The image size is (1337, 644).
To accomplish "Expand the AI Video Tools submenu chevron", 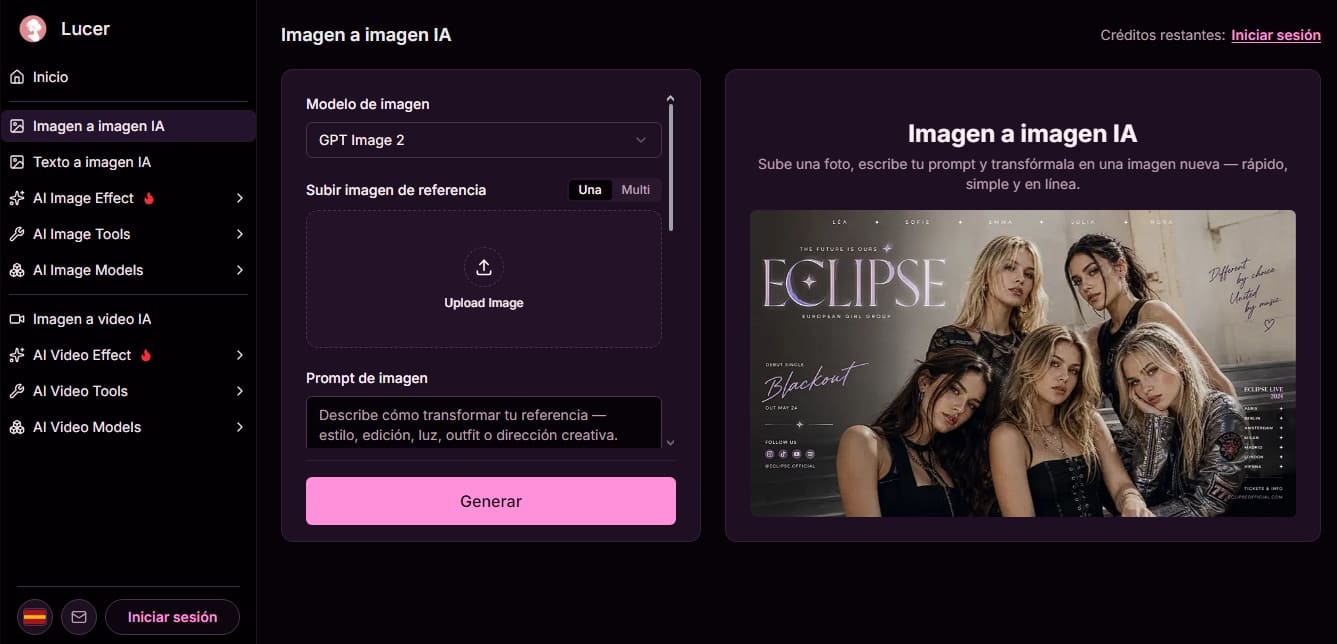I will click(240, 391).
